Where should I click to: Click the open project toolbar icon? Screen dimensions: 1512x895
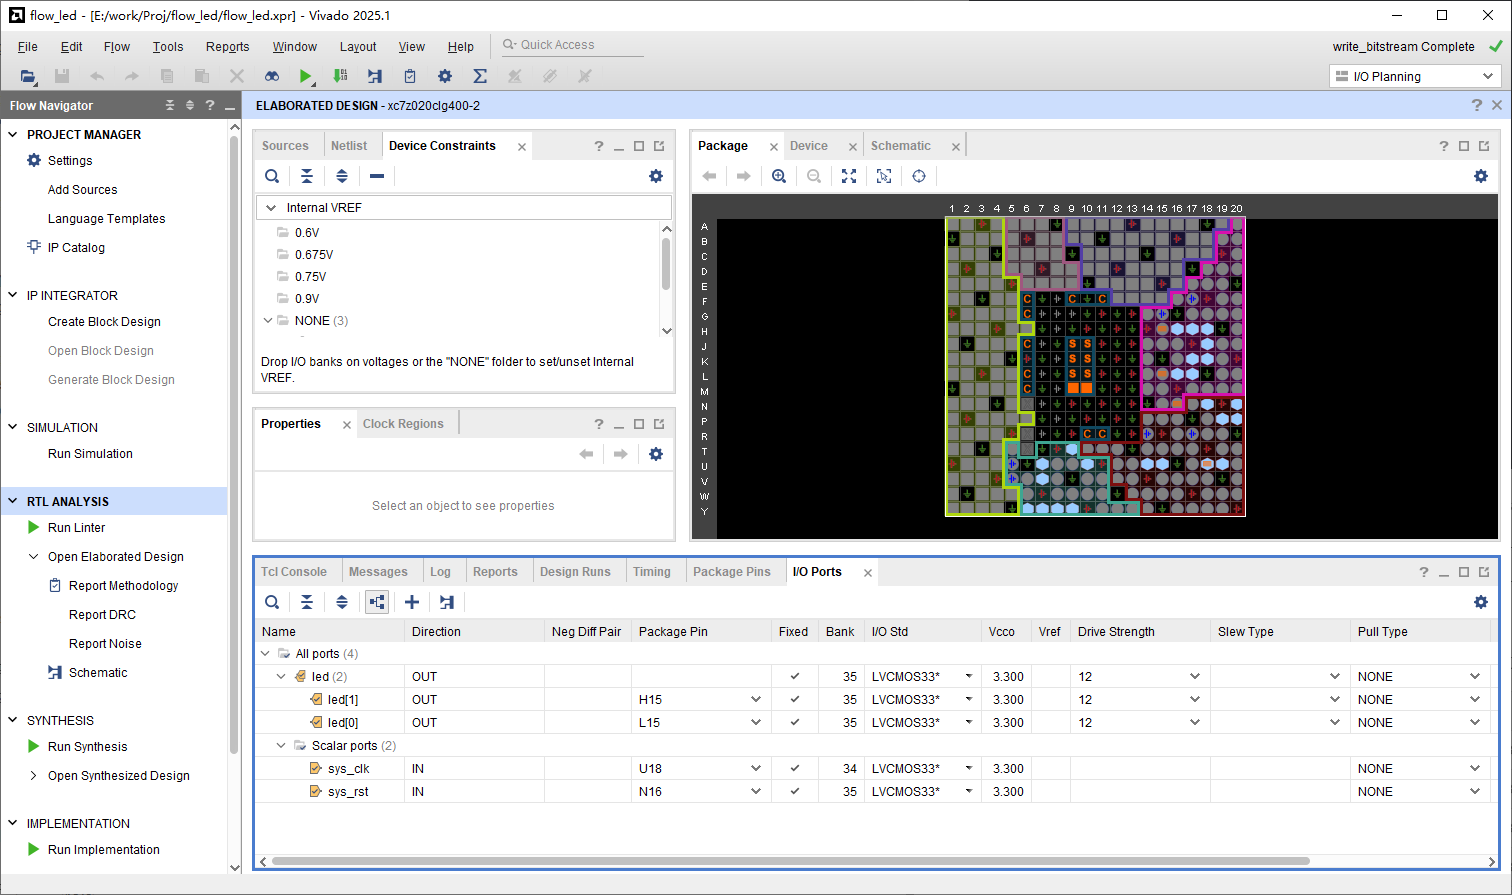click(27, 76)
